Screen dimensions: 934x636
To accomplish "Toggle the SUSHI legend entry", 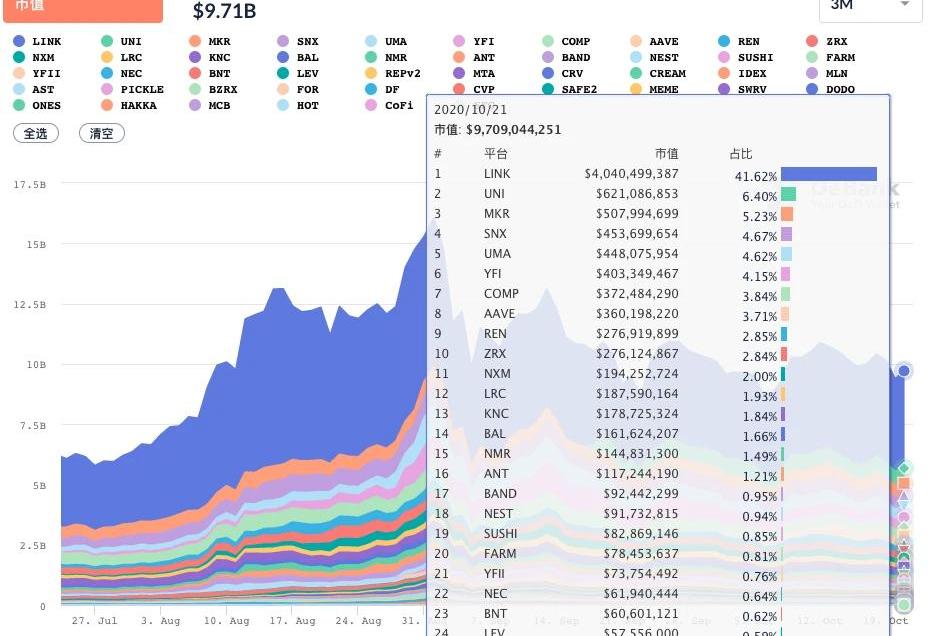I will pyautogui.click(x=755, y=58).
